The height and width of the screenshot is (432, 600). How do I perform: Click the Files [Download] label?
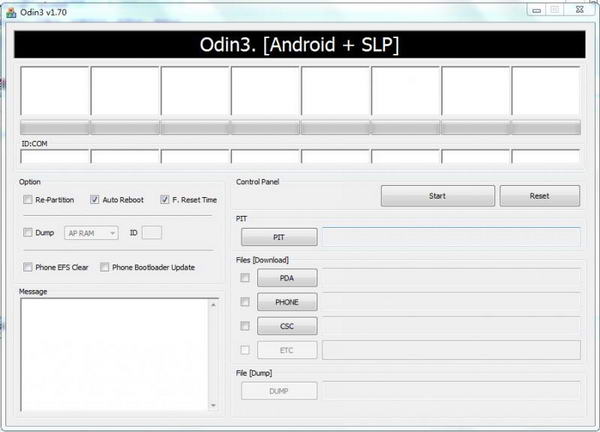pyautogui.click(x=262, y=260)
